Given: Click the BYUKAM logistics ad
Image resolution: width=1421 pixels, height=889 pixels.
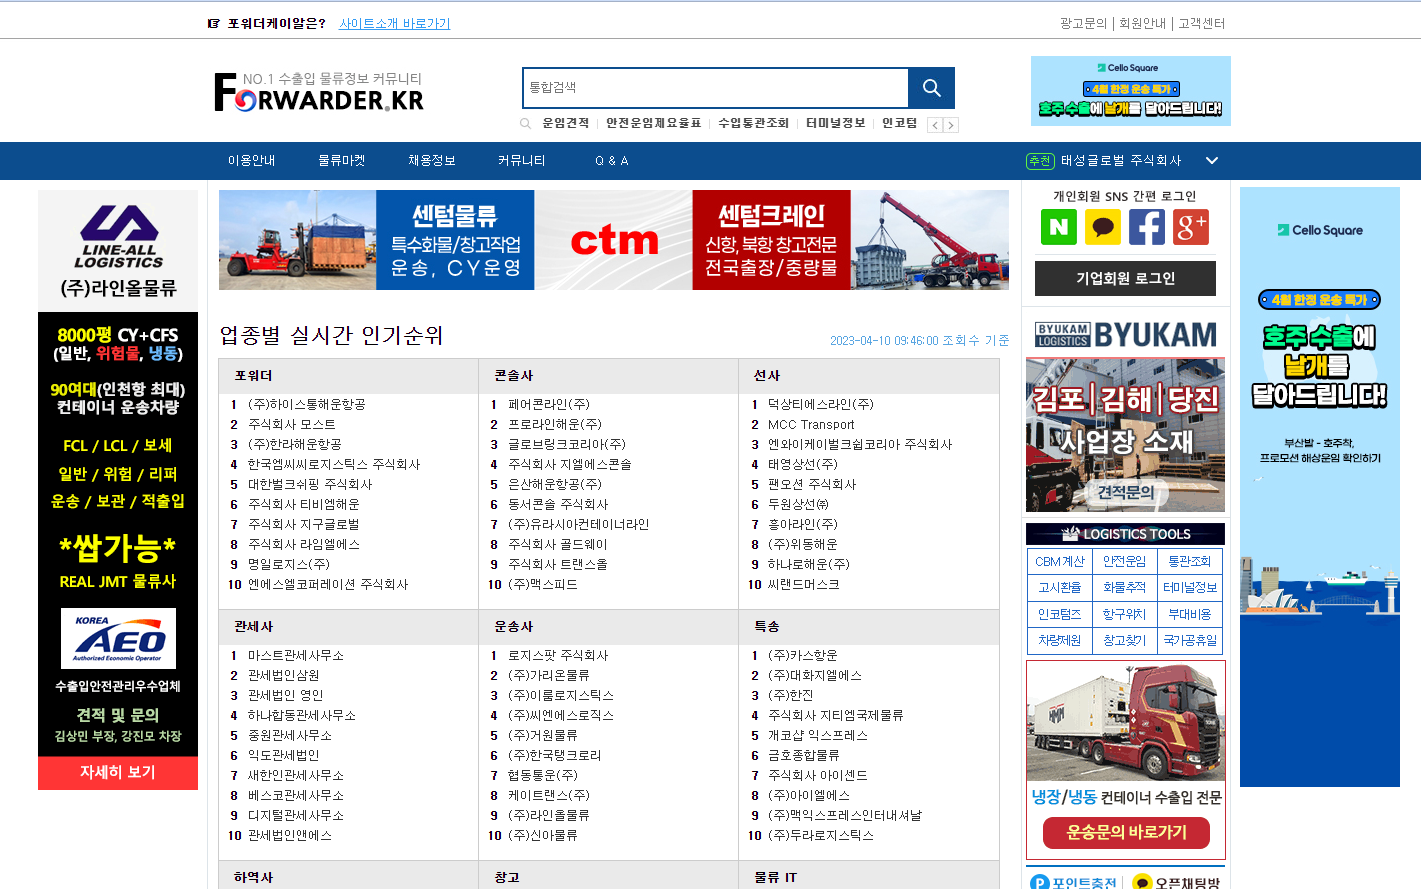Looking at the screenshot, I should pyautogui.click(x=1125, y=415).
